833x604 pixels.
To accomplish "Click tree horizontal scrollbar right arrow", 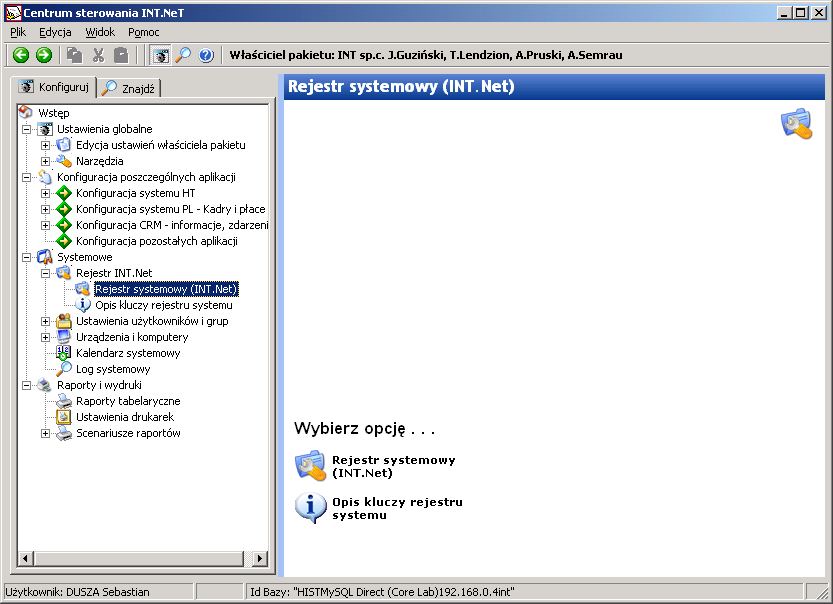I will point(259,558).
